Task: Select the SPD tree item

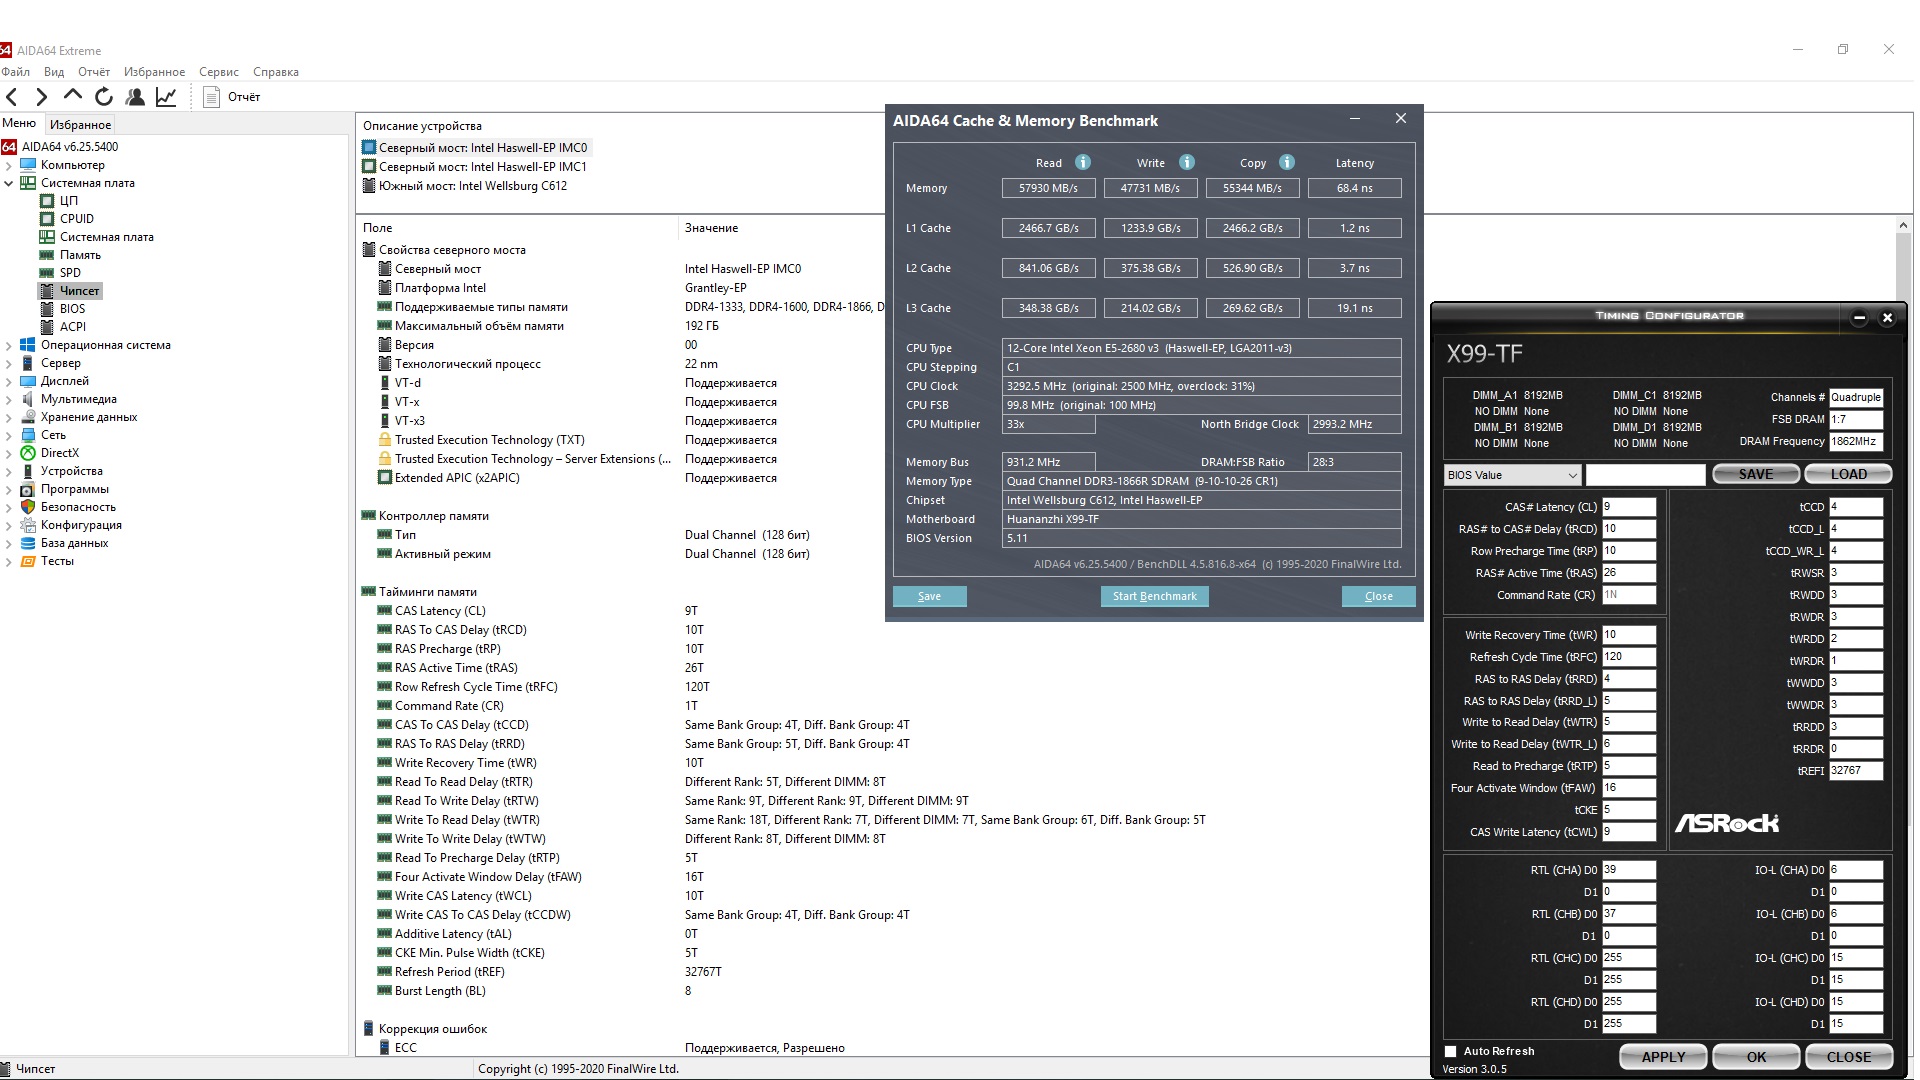Action: 70,272
